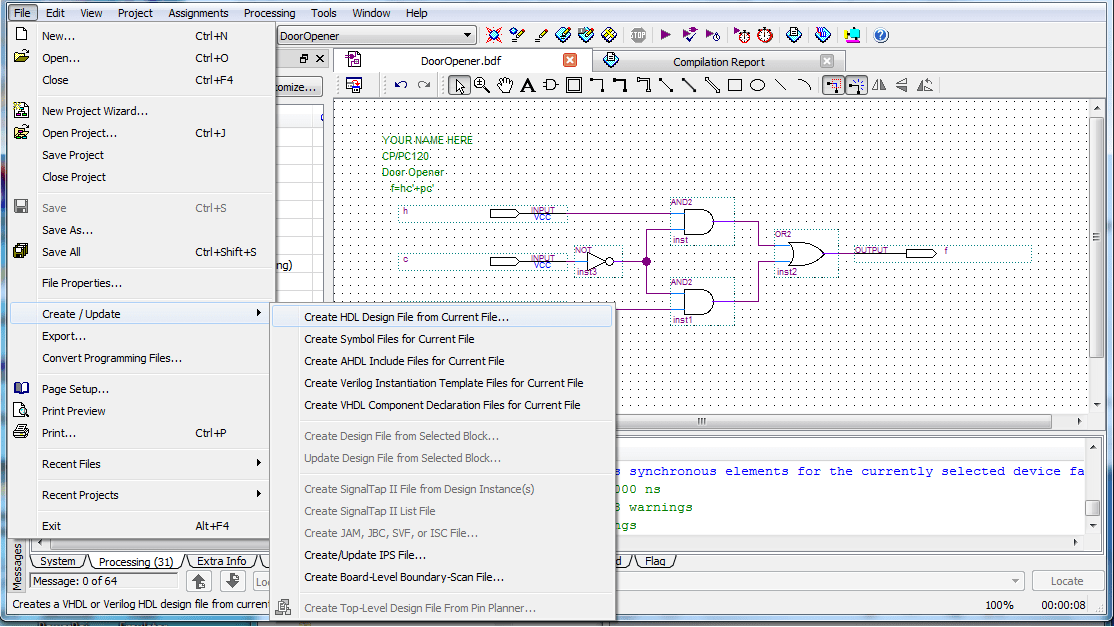Pick the Oval drawing tool
Image resolution: width=1114 pixels, height=627 pixels.
point(758,85)
